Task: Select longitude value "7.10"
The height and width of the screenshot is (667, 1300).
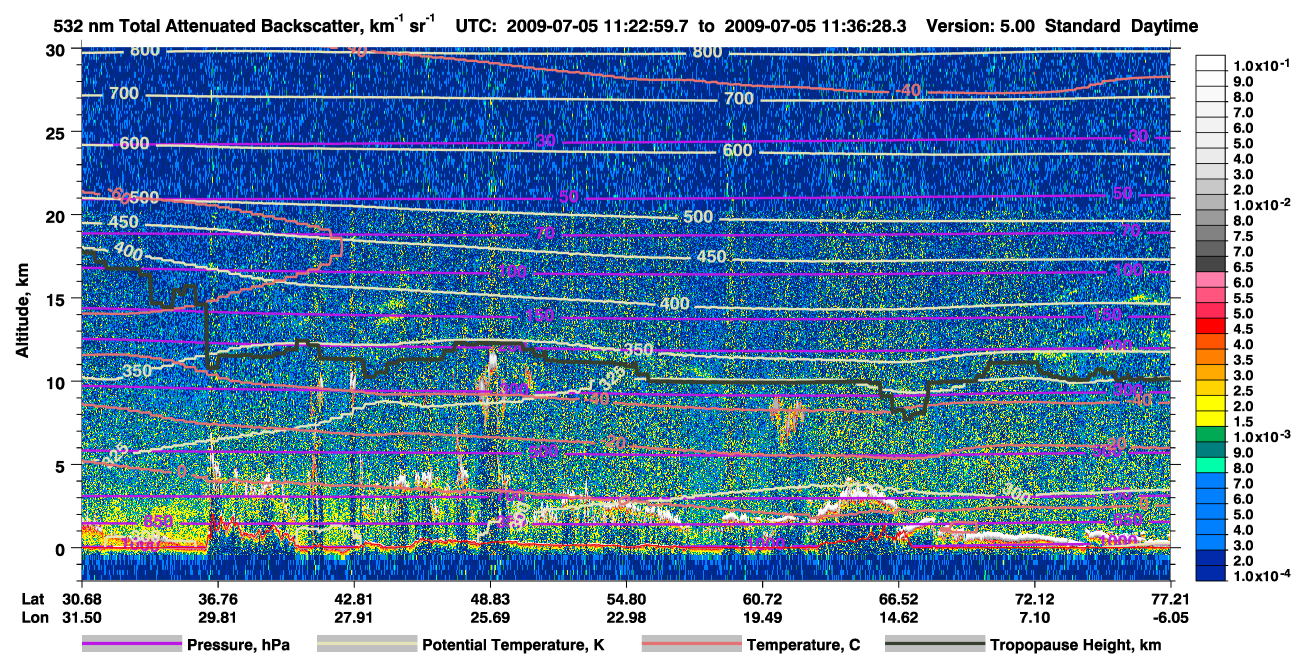Action: [x=1034, y=617]
